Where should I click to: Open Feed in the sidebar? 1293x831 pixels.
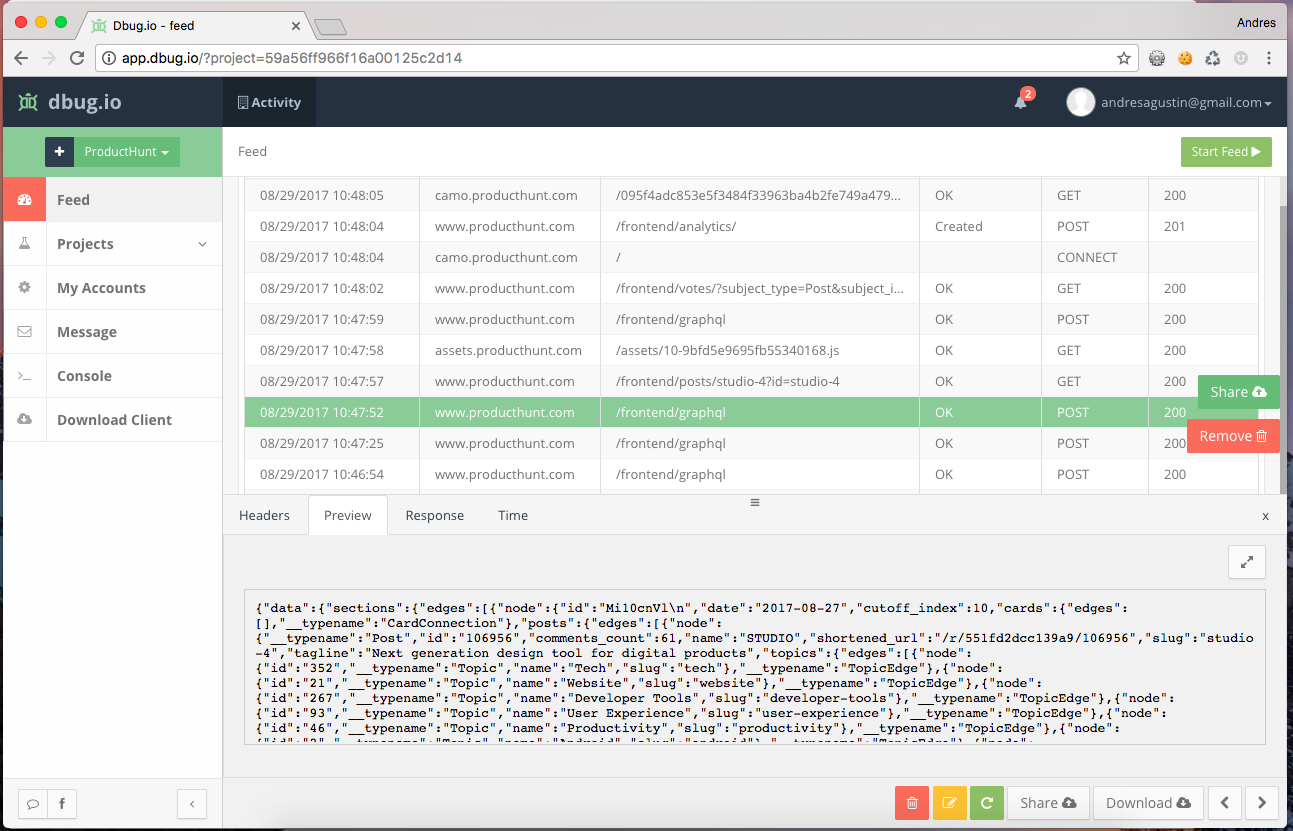(x=112, y=199)
